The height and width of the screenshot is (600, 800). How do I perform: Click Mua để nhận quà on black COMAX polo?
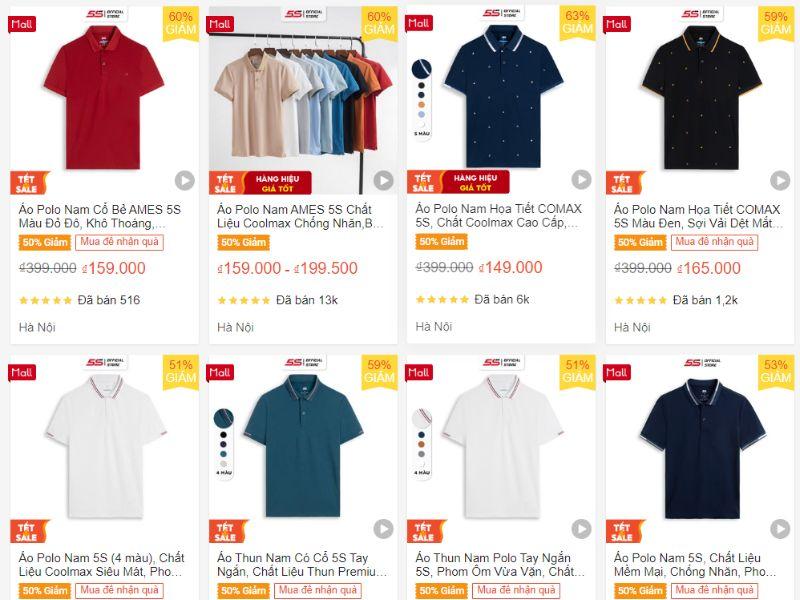point(714,242)
